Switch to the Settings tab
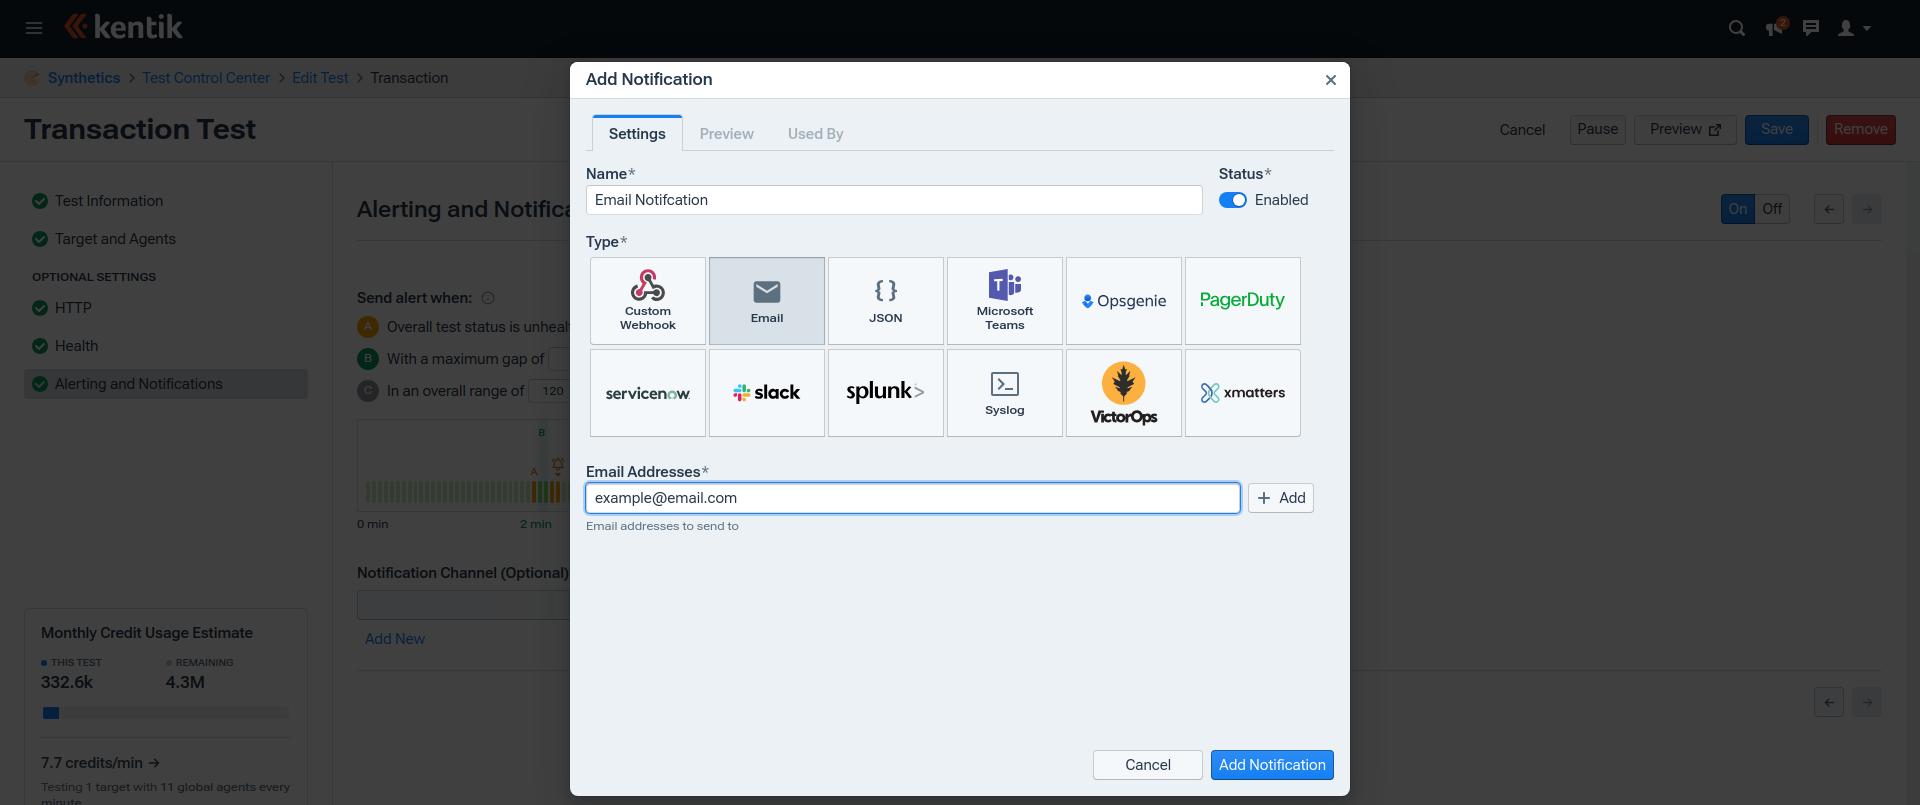Screen dimensions: 1920x805 tap(637, 134)
